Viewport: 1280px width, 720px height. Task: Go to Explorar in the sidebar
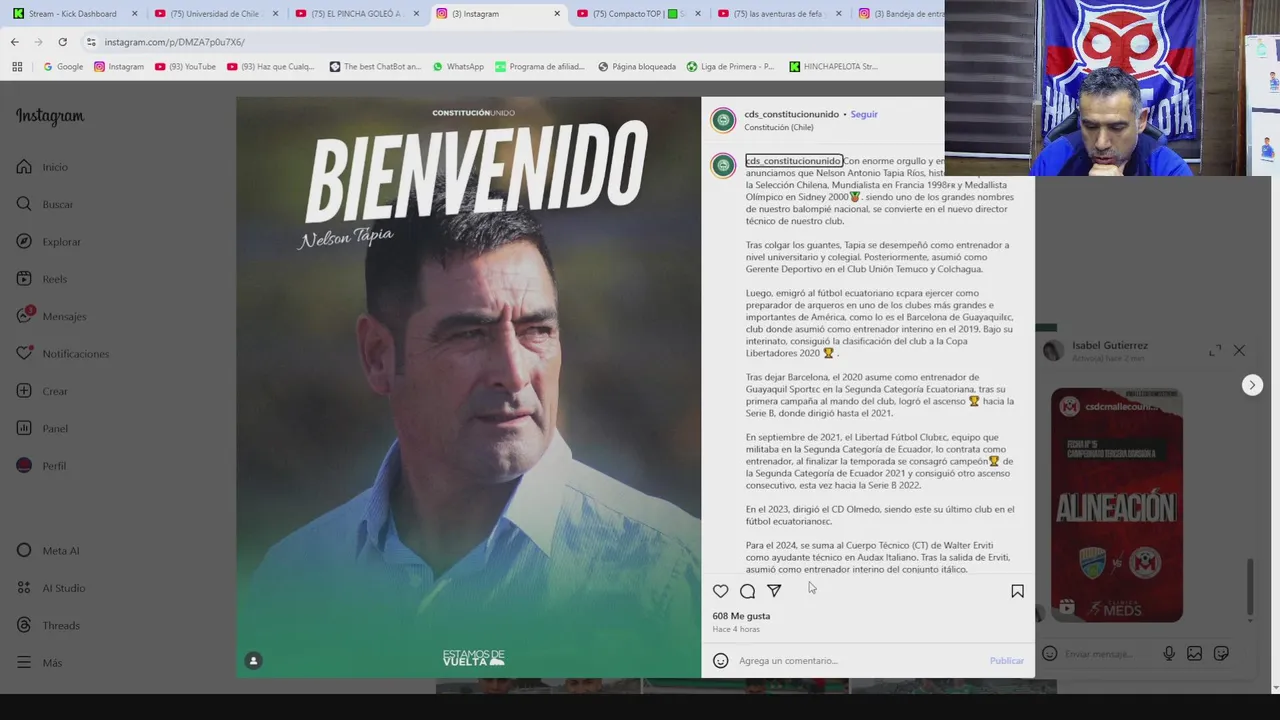[x=48, y=242]
